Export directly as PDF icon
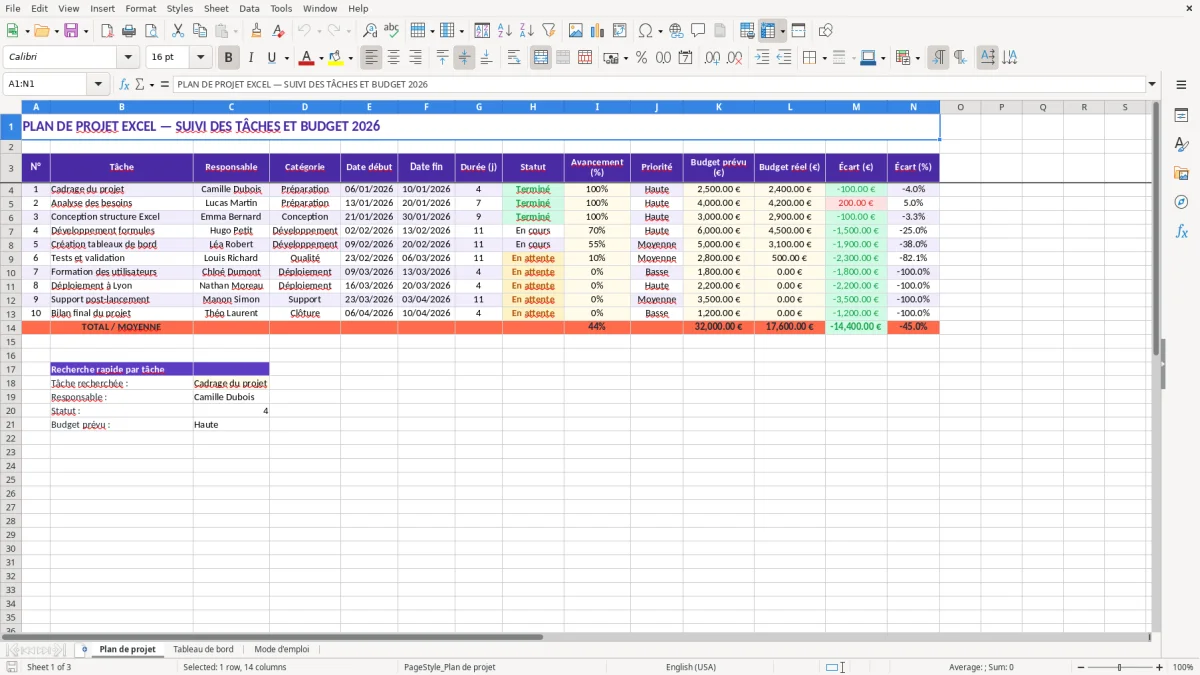 [107, 31]
